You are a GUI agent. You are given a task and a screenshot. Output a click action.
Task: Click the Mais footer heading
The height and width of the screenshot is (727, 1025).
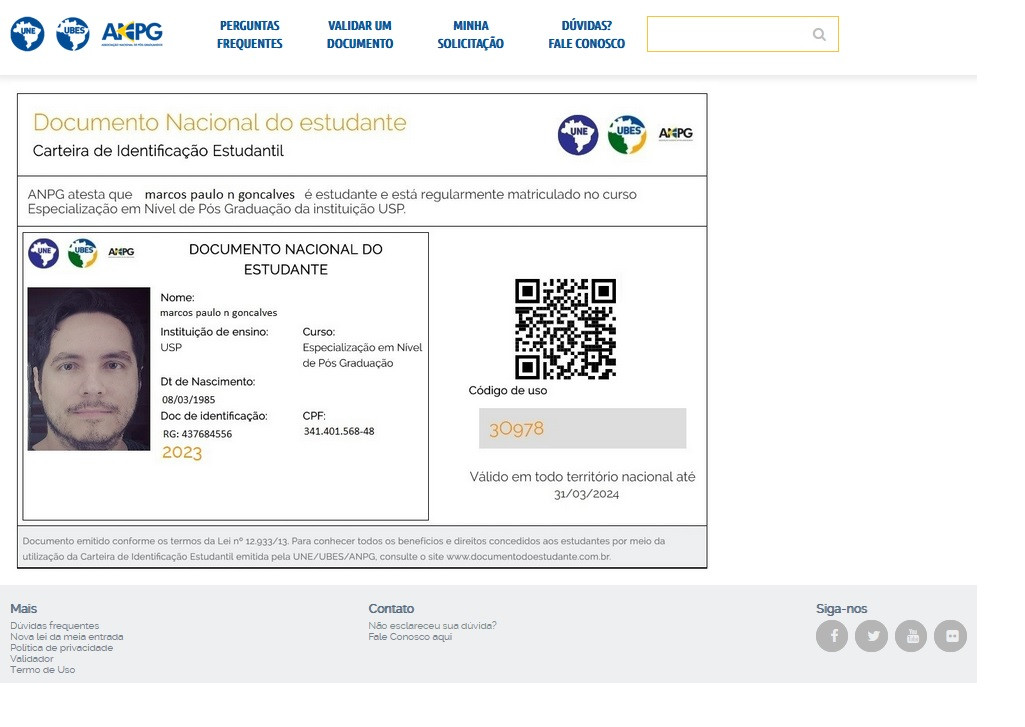coord(24,609)
